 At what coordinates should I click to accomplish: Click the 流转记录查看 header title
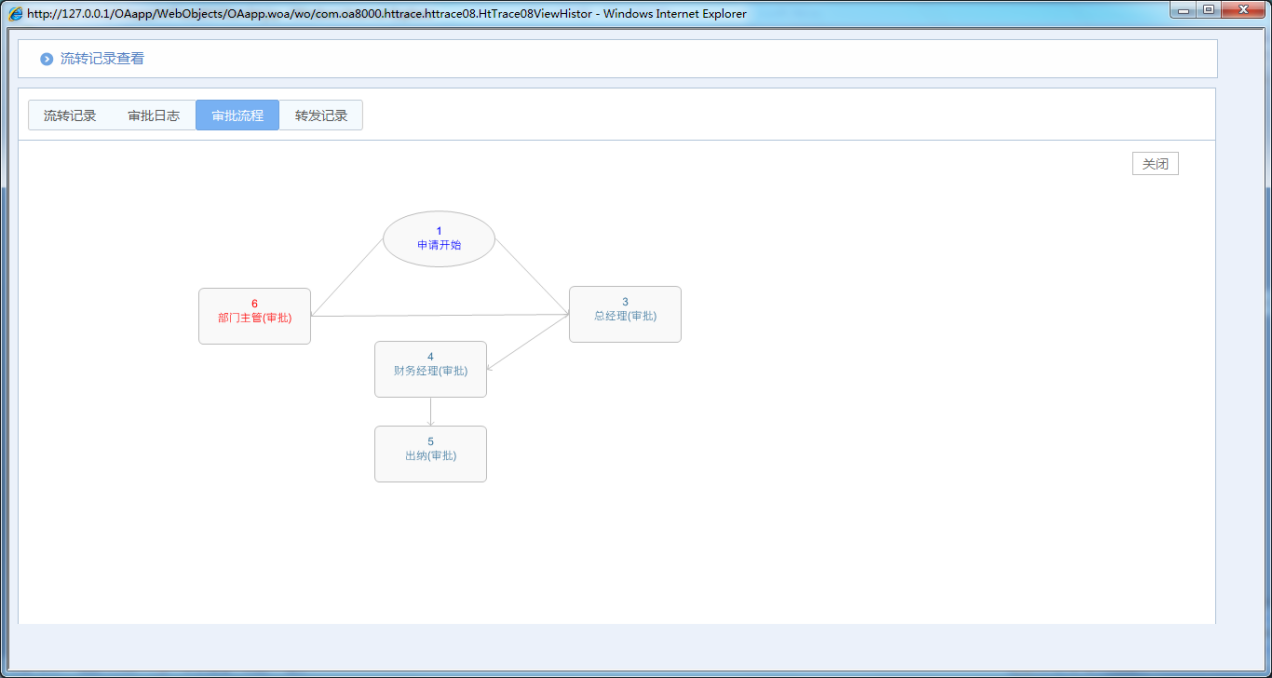pyautogui.click(x=102, y=59)
